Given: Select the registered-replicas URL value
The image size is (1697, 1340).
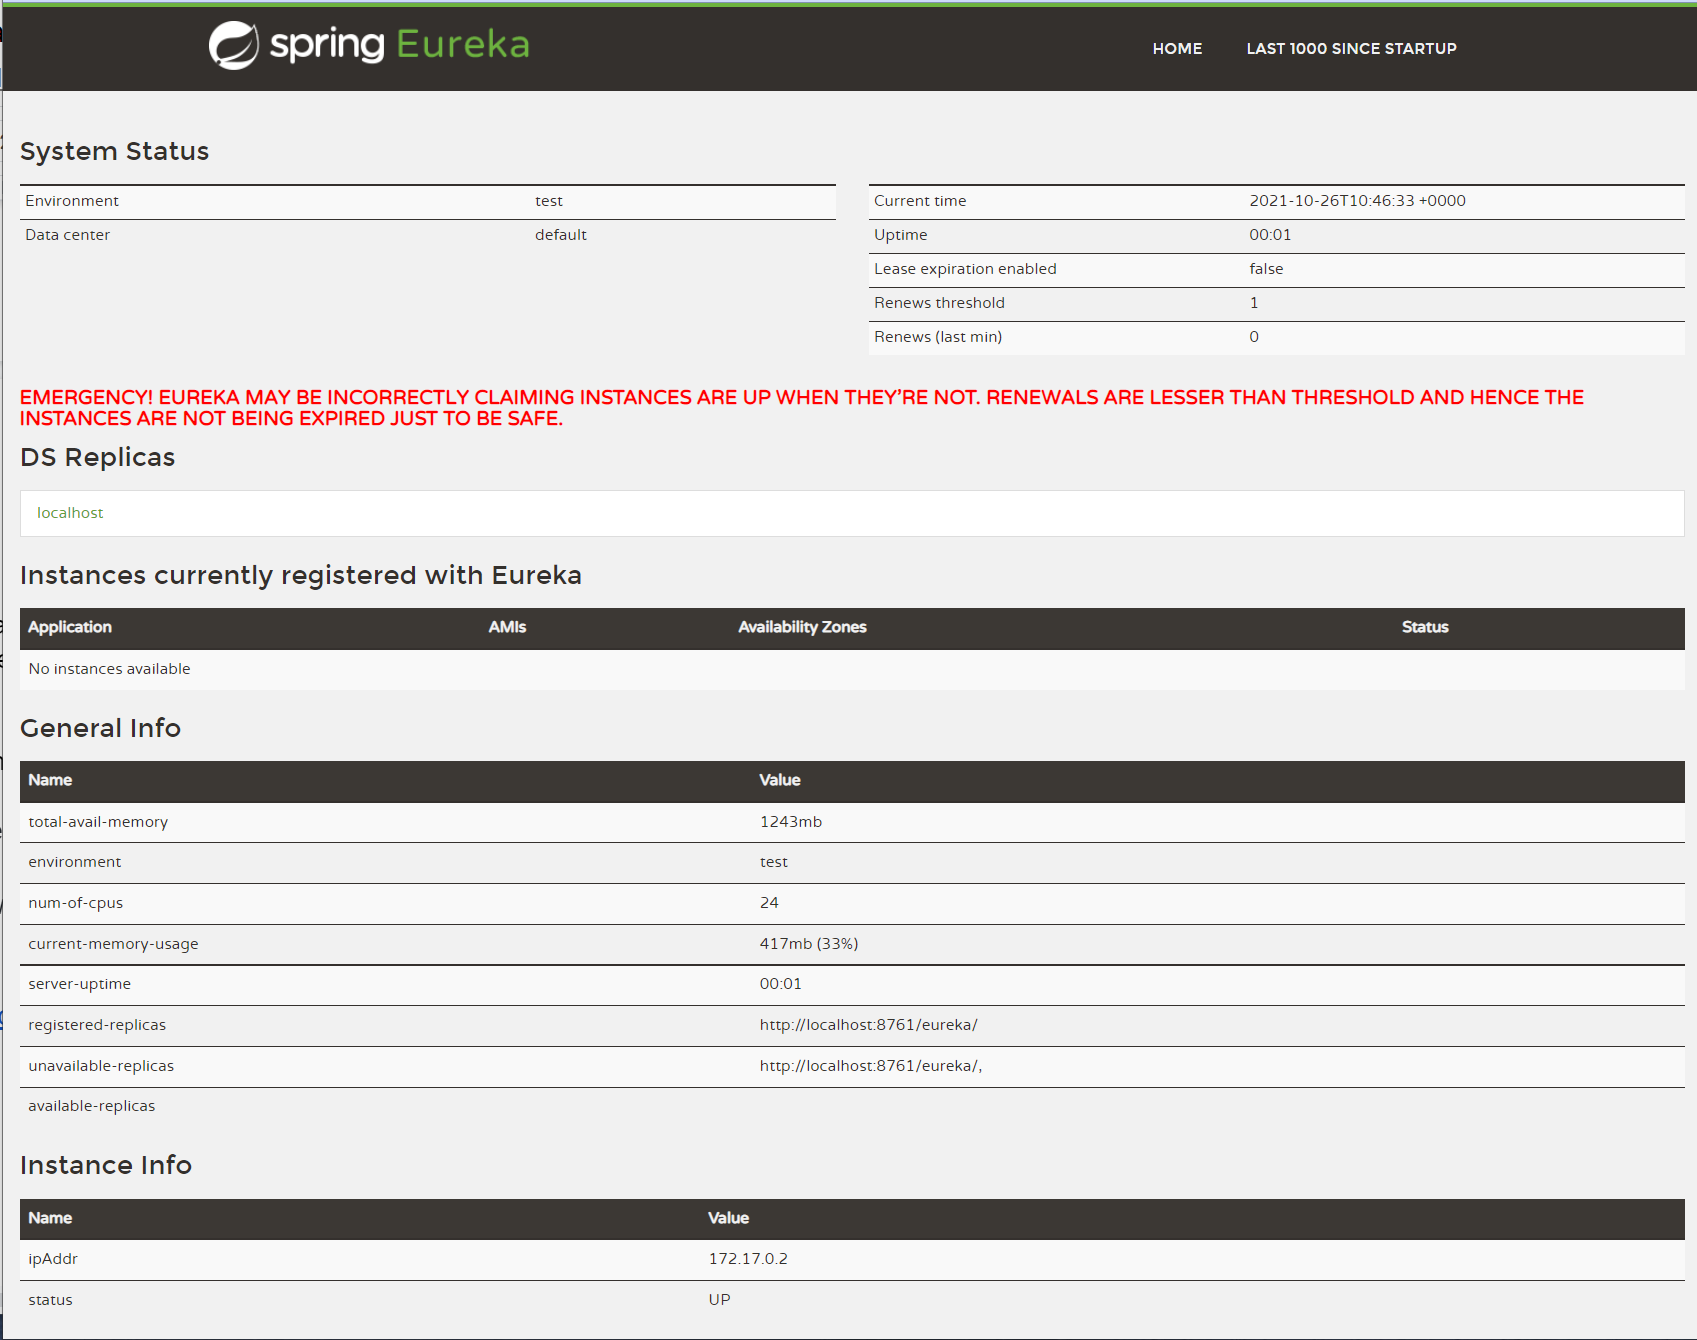Looking at the screenshot, I should click(868, 1025).
